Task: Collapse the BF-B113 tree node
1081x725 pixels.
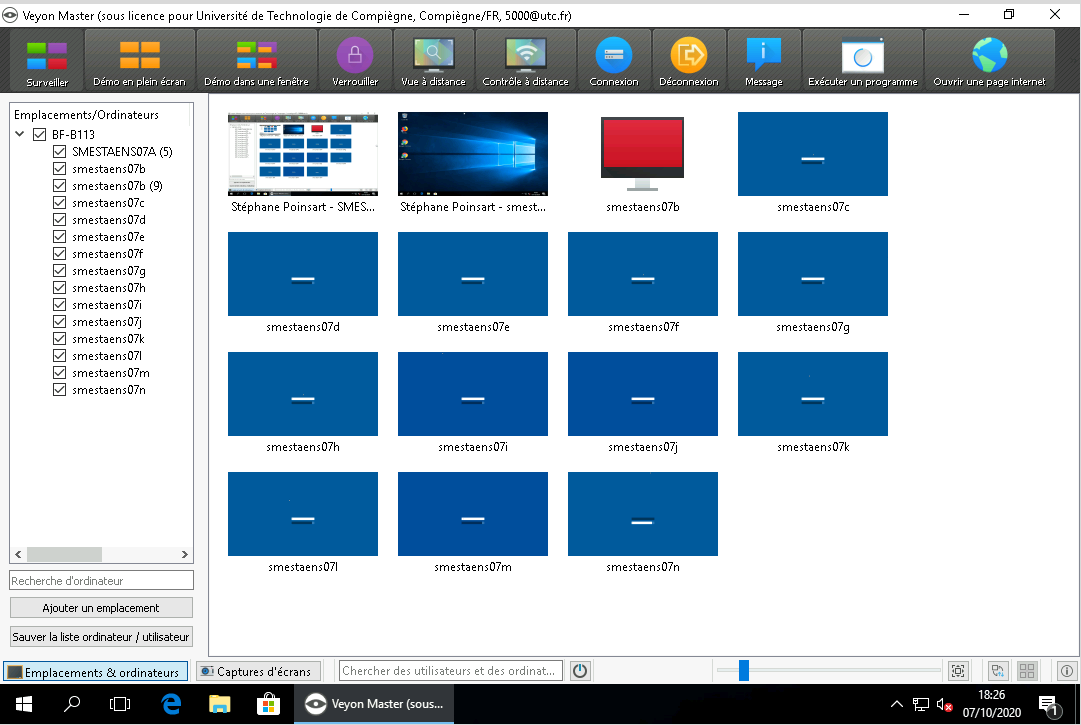Action: 20,134
